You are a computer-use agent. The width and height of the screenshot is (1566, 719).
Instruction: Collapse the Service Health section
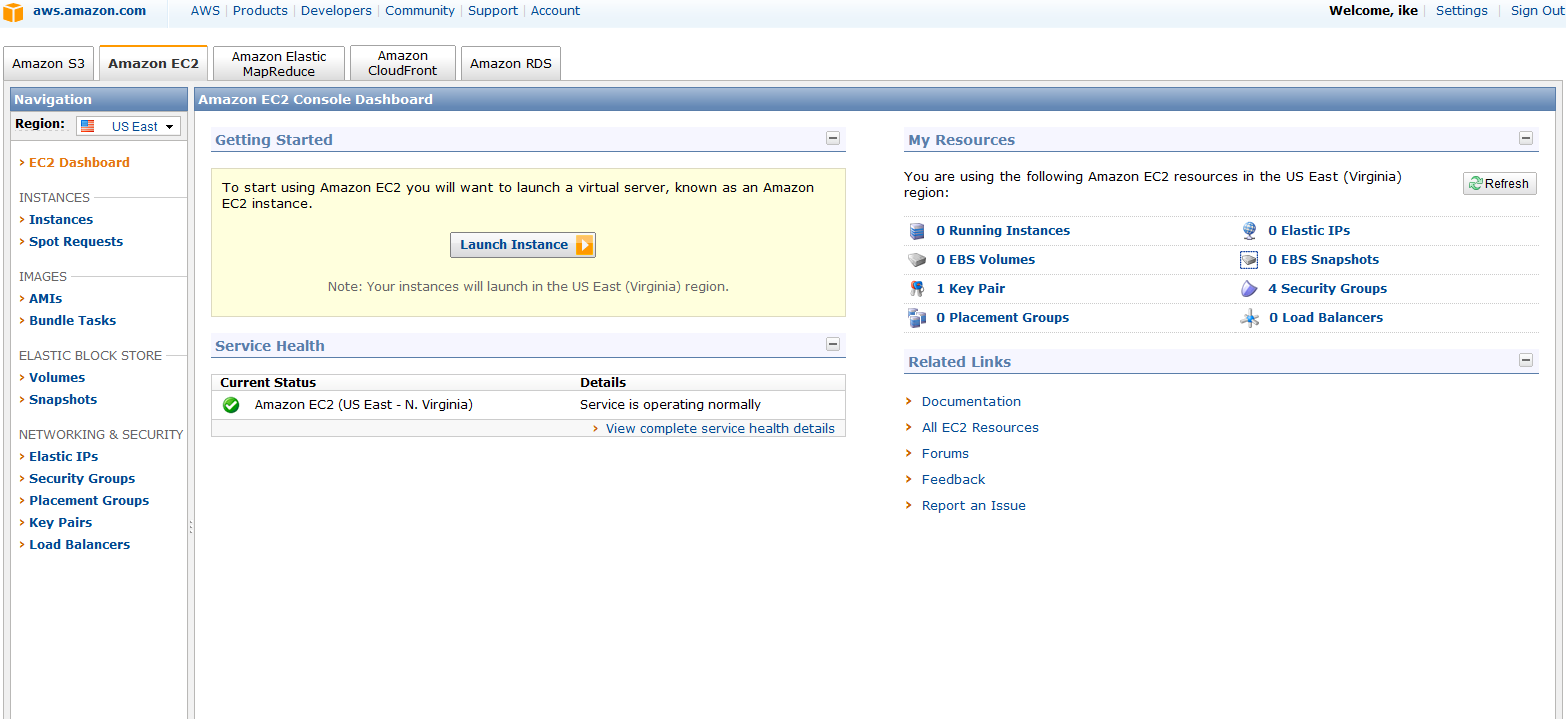point(833,344)
